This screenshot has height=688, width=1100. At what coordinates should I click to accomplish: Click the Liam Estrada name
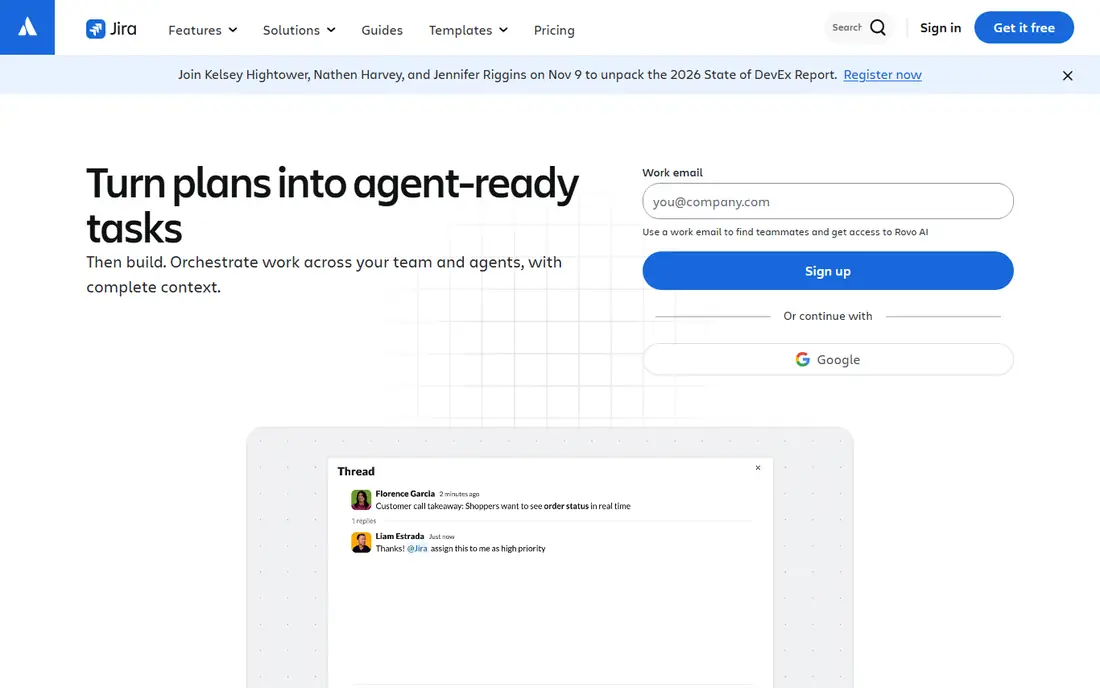(399, 536)
